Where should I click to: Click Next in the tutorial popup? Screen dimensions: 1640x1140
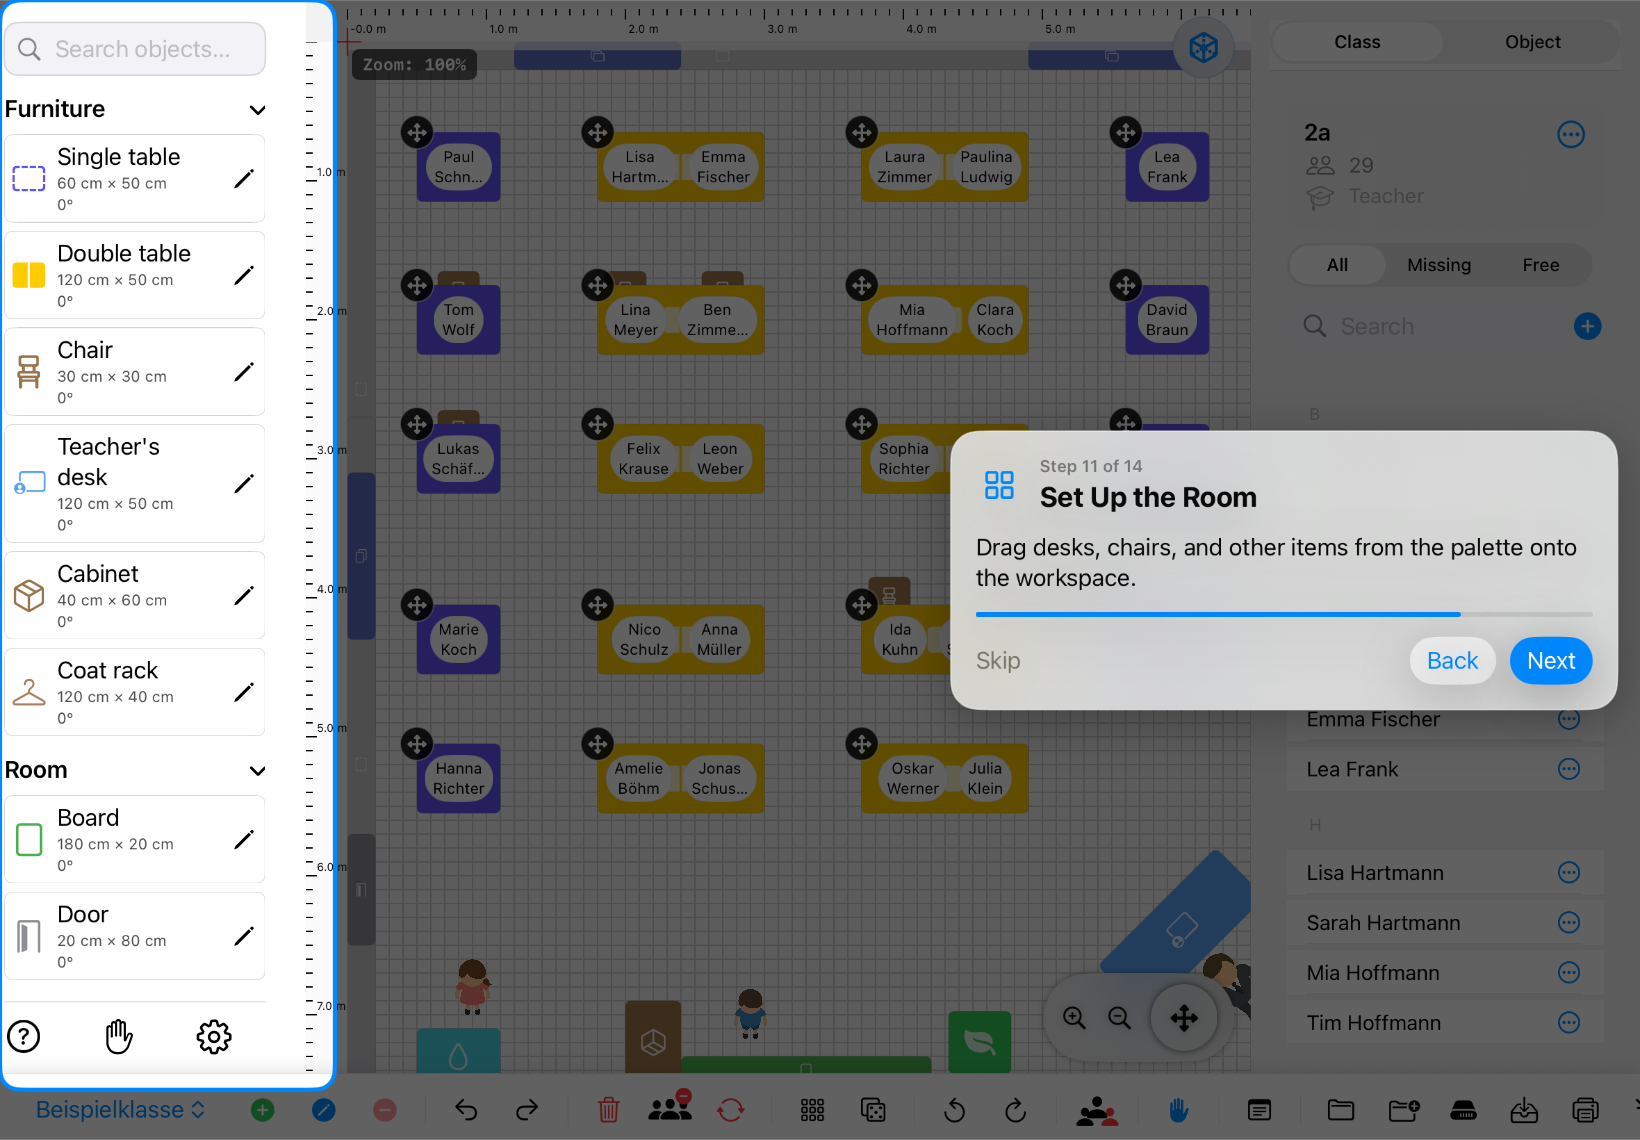click(1551, 661)
